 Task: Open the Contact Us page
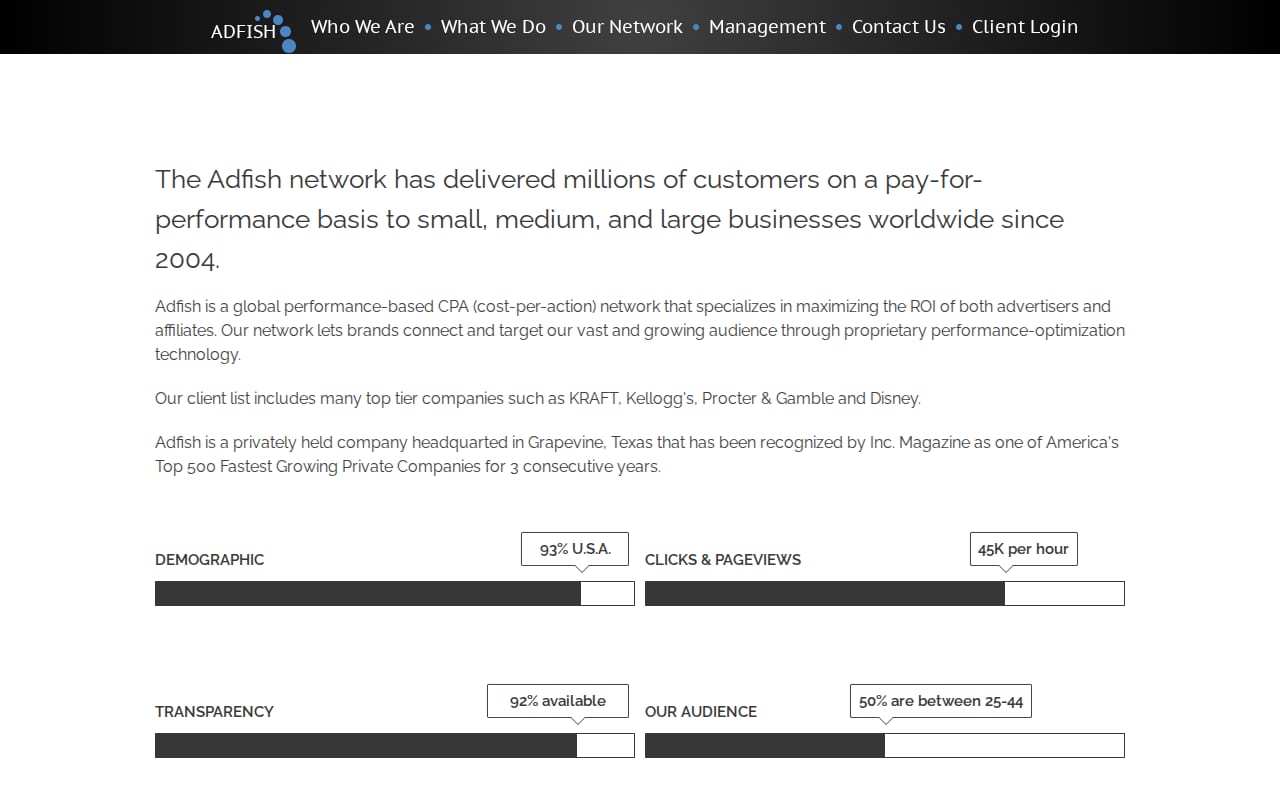click(898, 27)
